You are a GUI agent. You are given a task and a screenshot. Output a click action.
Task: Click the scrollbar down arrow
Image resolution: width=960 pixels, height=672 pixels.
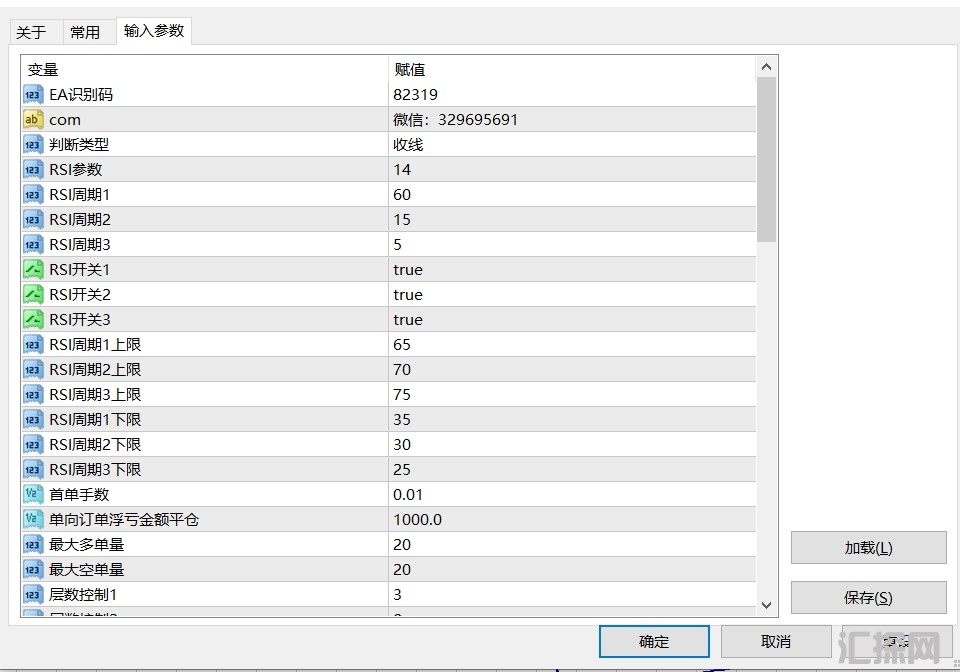tap(767, 604)
